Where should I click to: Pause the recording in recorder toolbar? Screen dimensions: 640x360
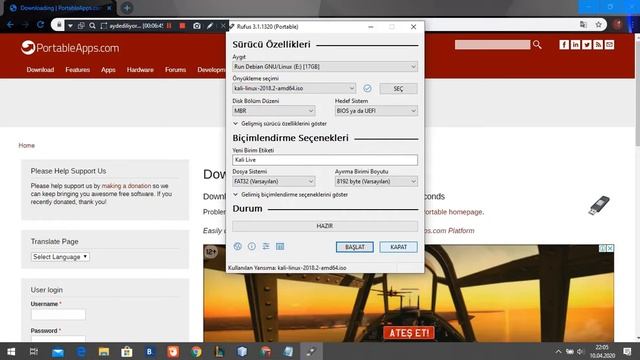click(x=169, y=26)
